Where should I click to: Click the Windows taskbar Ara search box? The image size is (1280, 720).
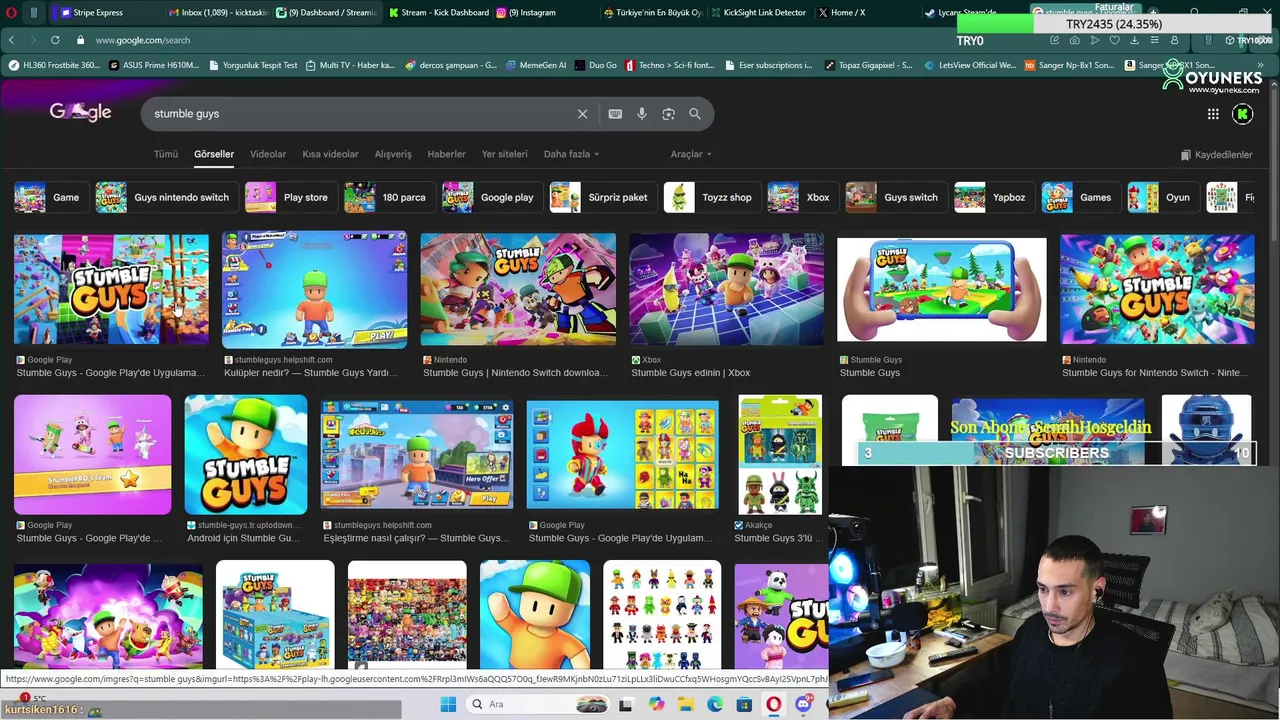(x=536, y=704)
